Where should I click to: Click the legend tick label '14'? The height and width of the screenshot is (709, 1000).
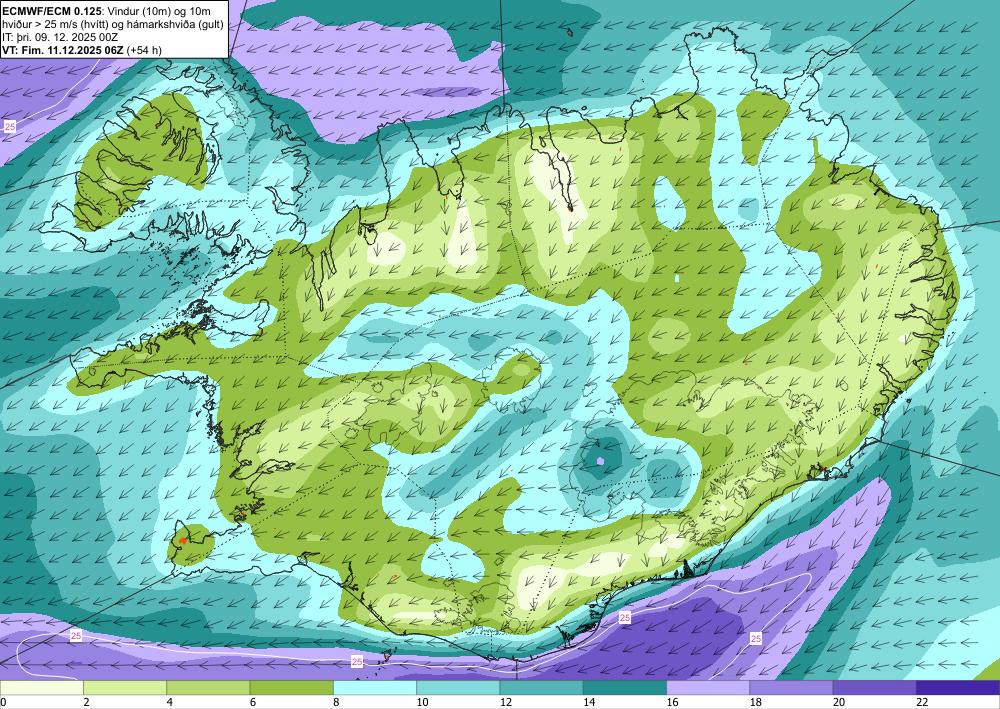[589, 702]
